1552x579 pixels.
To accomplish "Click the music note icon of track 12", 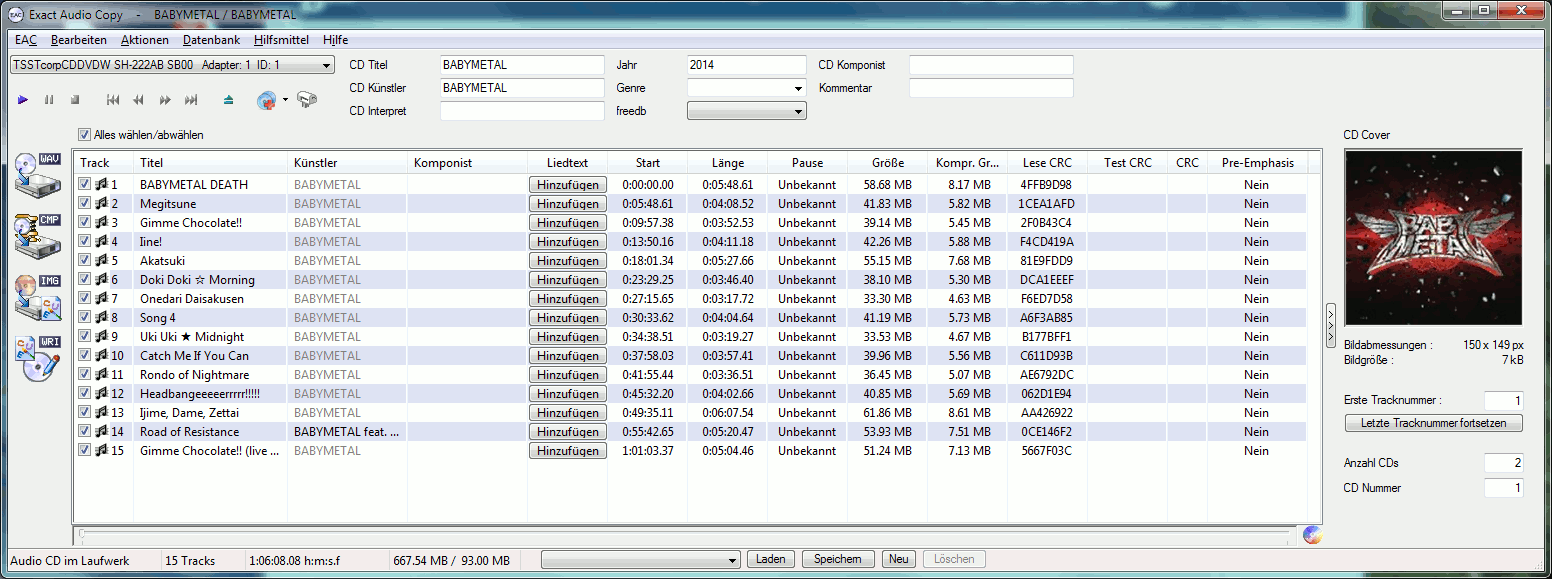I will [101, 393].
